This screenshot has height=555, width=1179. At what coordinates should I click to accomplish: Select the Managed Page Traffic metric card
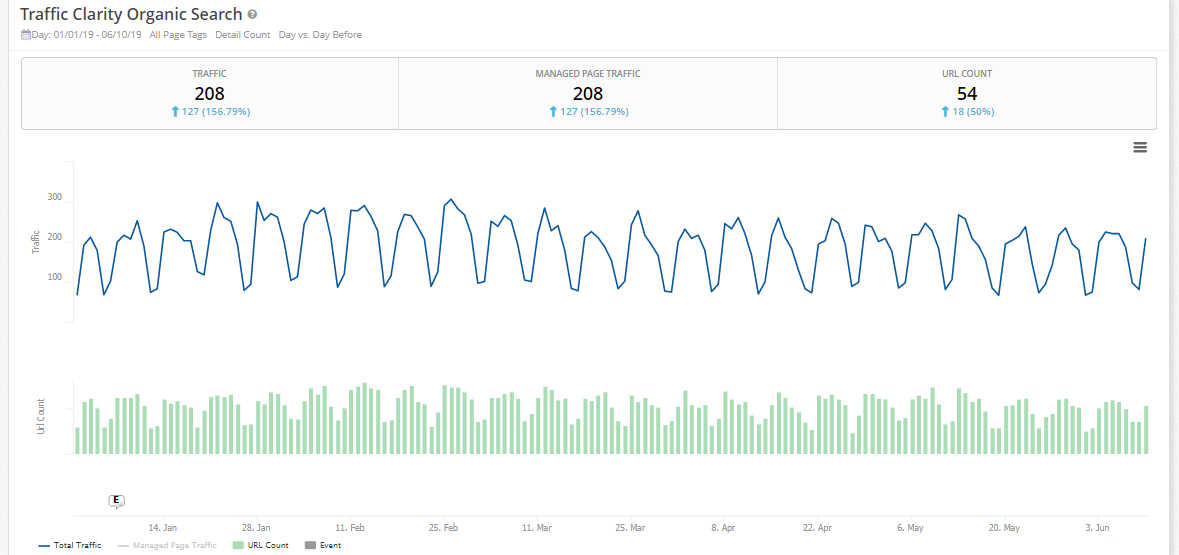[x=588, y=93]
